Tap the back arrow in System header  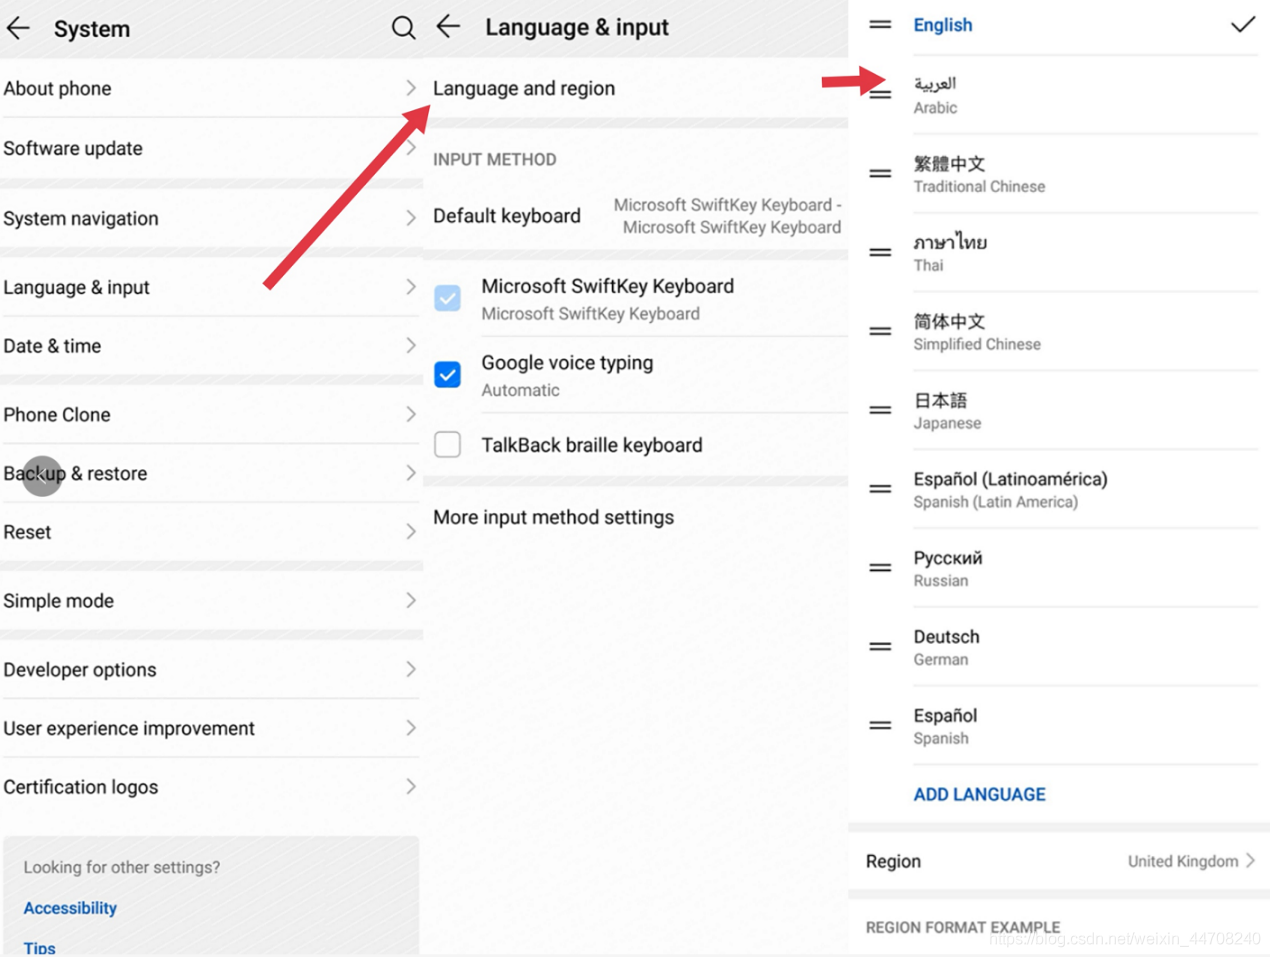coord(19,29)
